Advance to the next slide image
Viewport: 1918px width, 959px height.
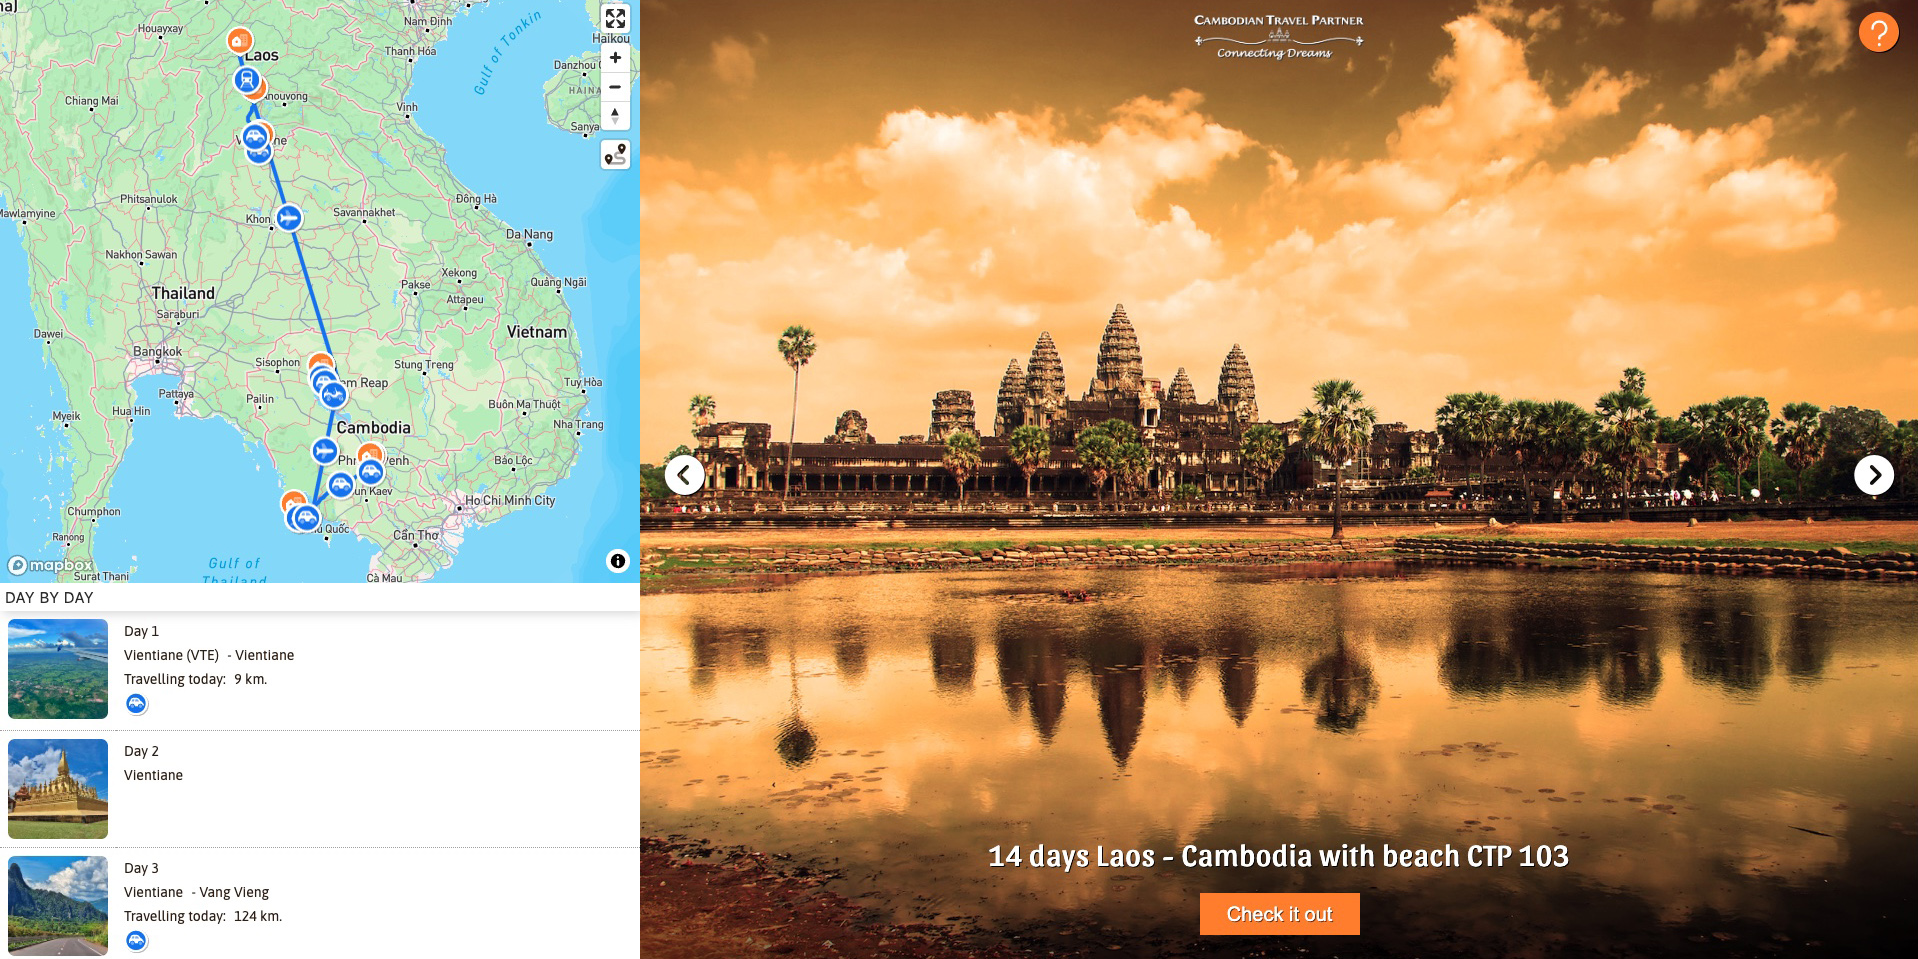[x=1873, y=475]
